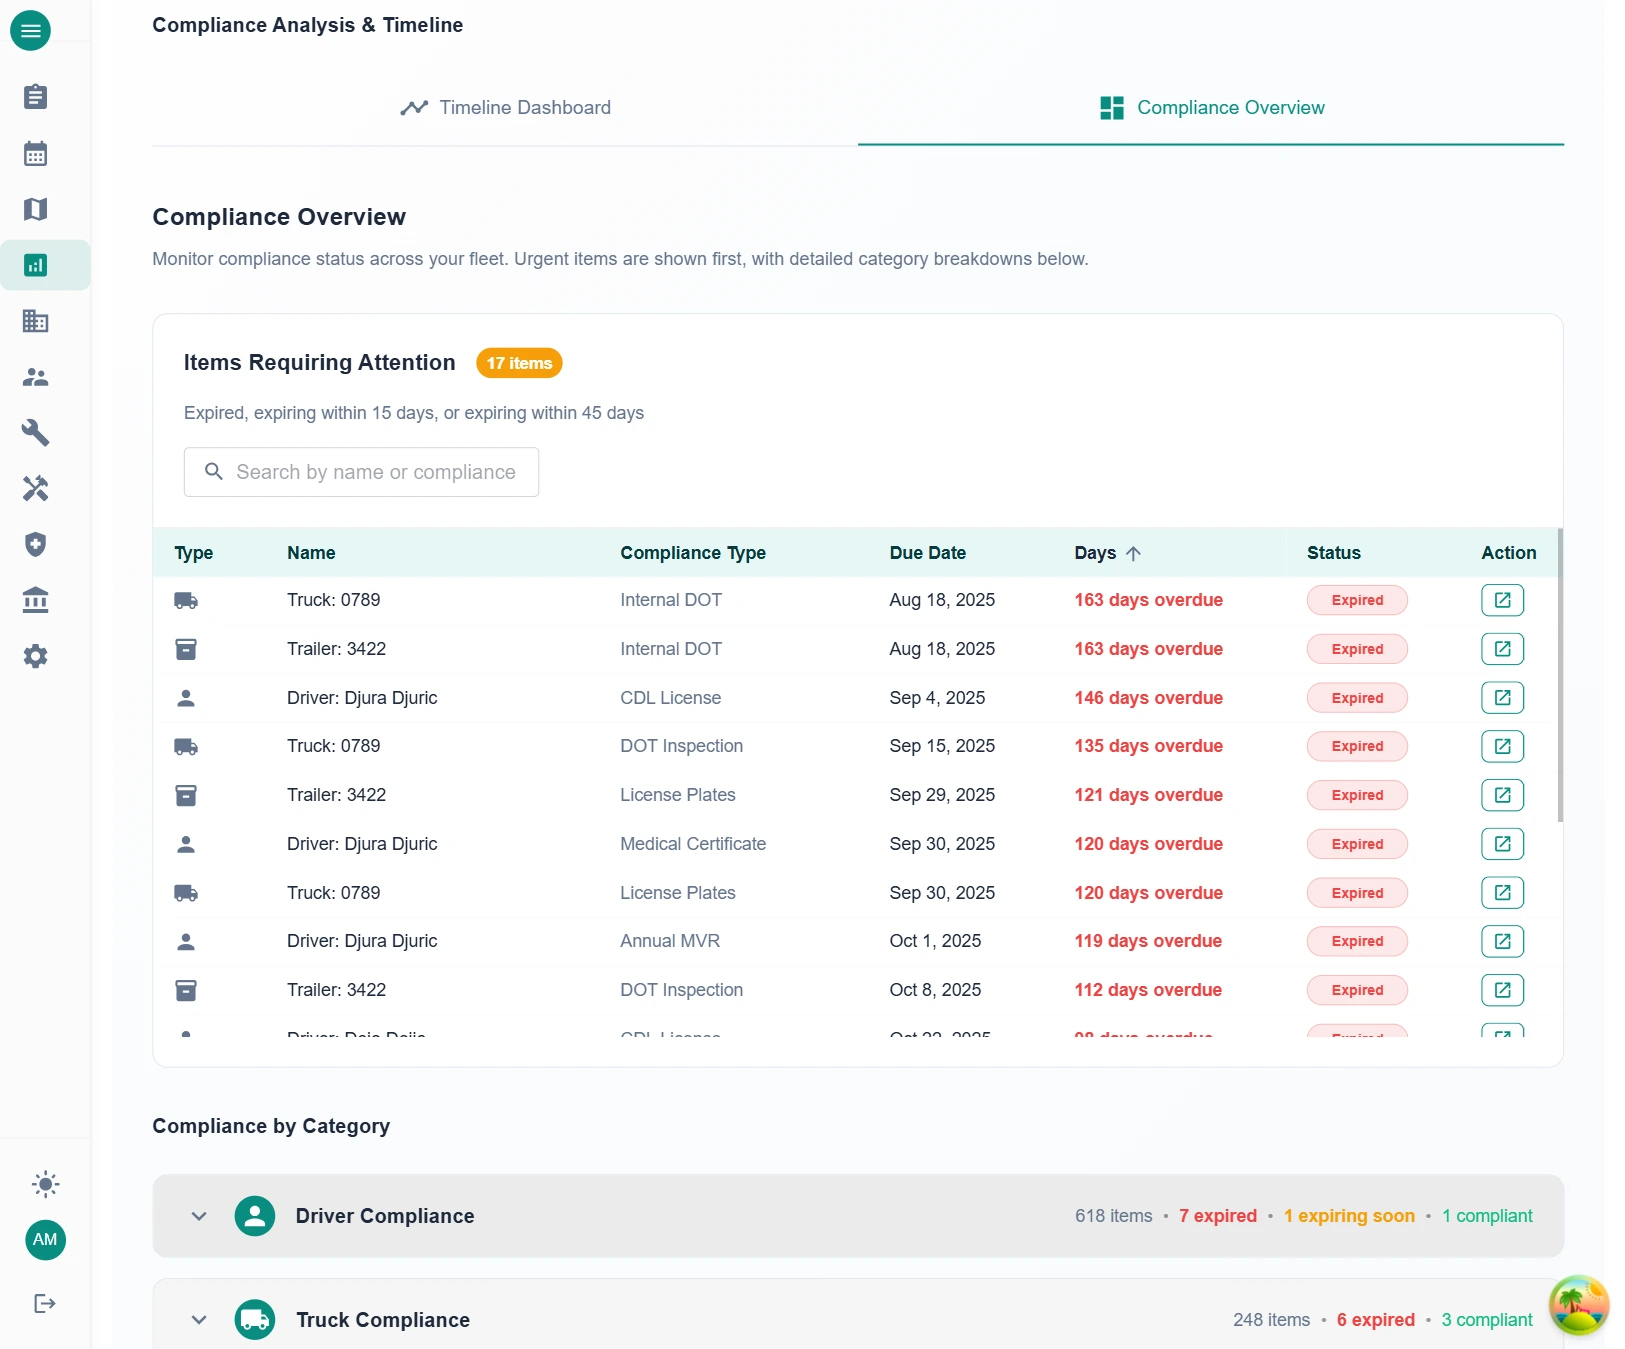The image size is (1625, 1349).
Task: Sort by the Status column header
Action: [x=1333, y=553]
